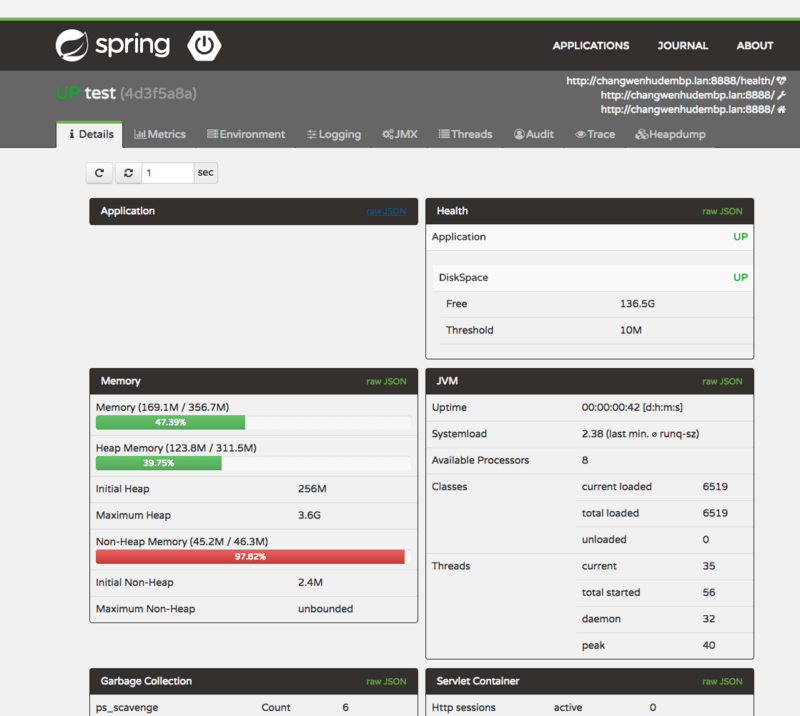Click the user icon on the Audit tab
Screen dimensions: 800x716
(x=517, y=134)
